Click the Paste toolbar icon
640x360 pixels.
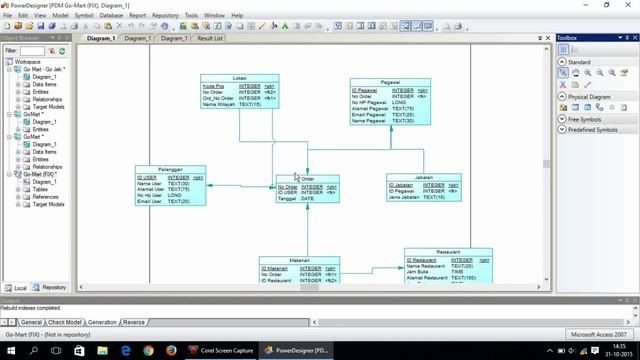point(108,26)
